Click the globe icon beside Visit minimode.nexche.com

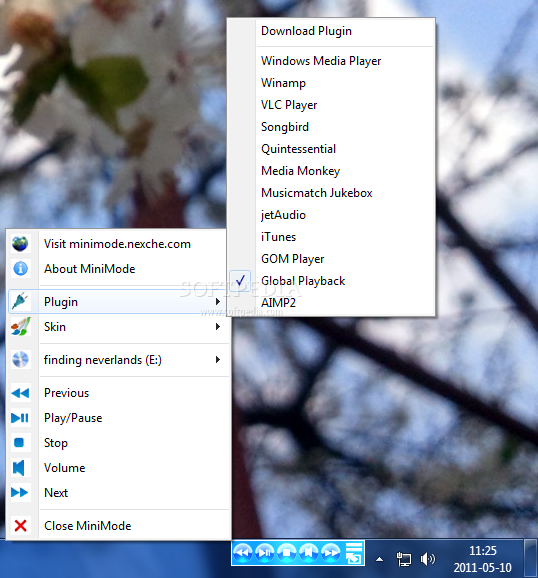pos(20,244)
